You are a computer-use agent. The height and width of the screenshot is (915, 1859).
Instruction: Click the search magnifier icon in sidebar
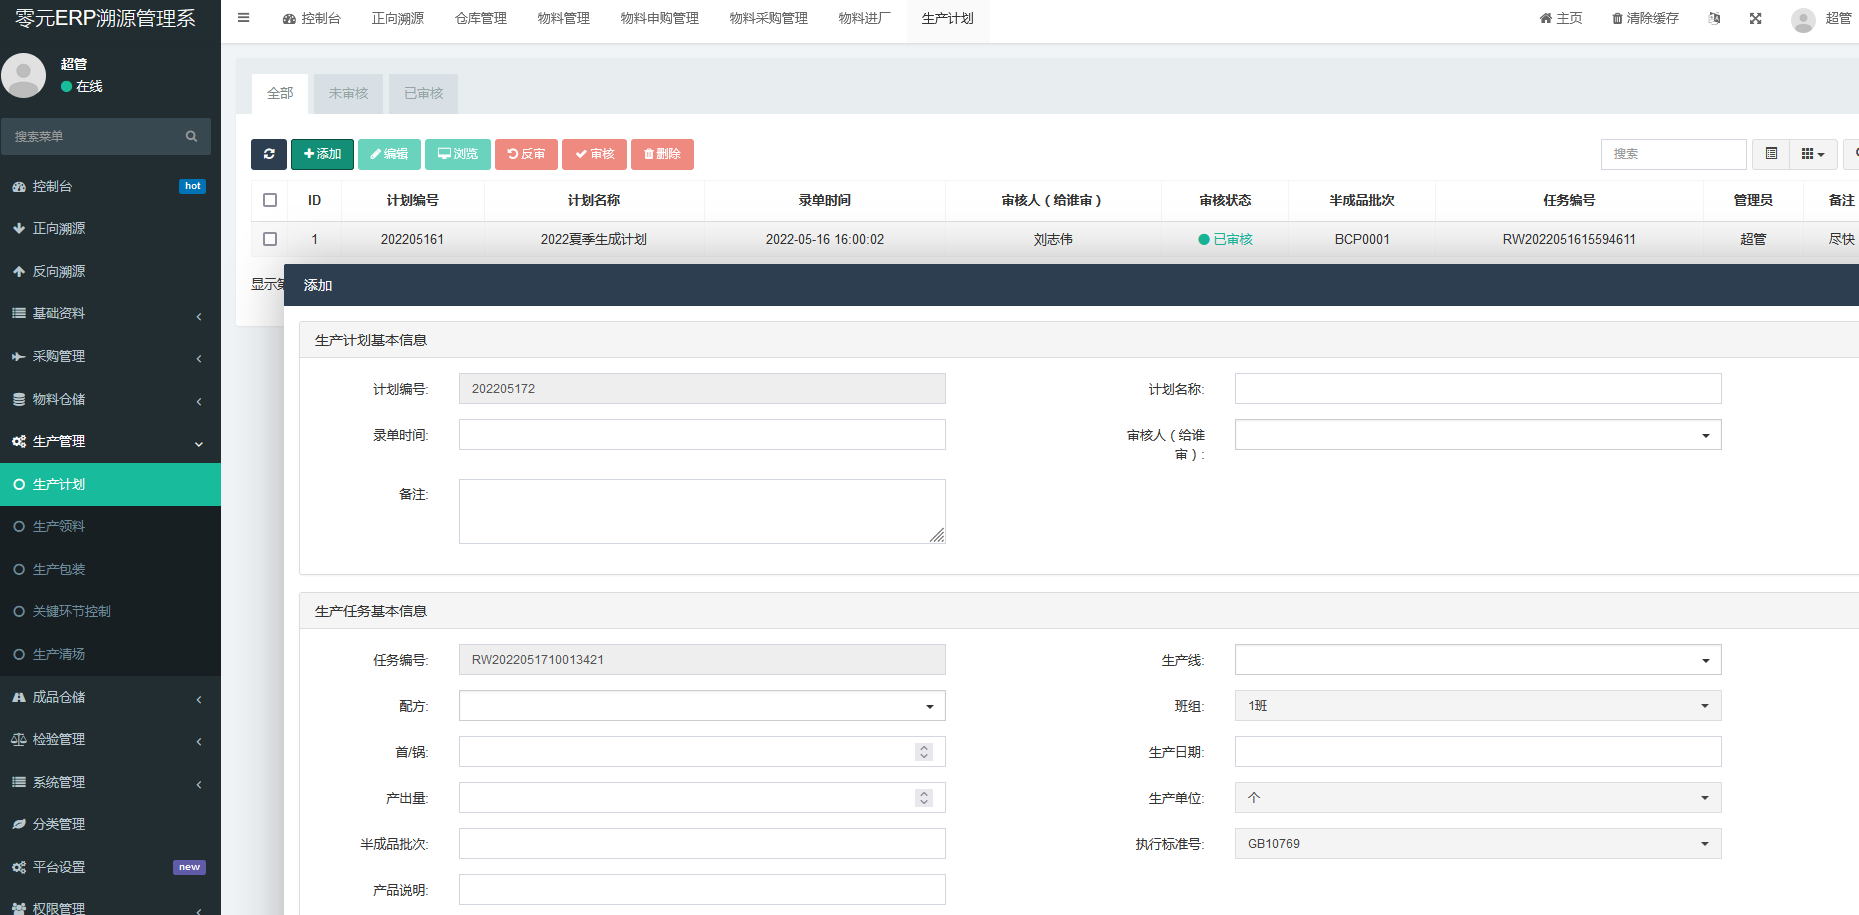pyautogui.click(x=191, y=137)
